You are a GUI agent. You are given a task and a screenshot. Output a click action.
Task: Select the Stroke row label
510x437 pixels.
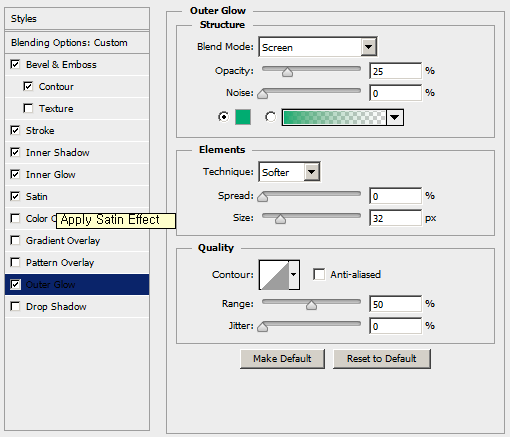point(40,130)
